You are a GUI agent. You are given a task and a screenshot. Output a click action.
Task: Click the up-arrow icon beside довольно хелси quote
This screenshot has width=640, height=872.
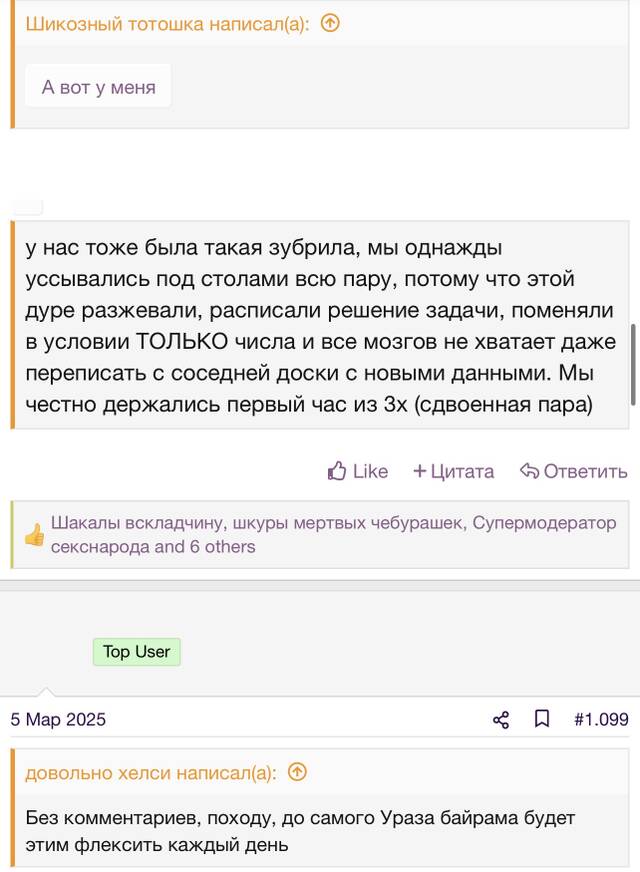pyautogui.click(x=297, y=772)
